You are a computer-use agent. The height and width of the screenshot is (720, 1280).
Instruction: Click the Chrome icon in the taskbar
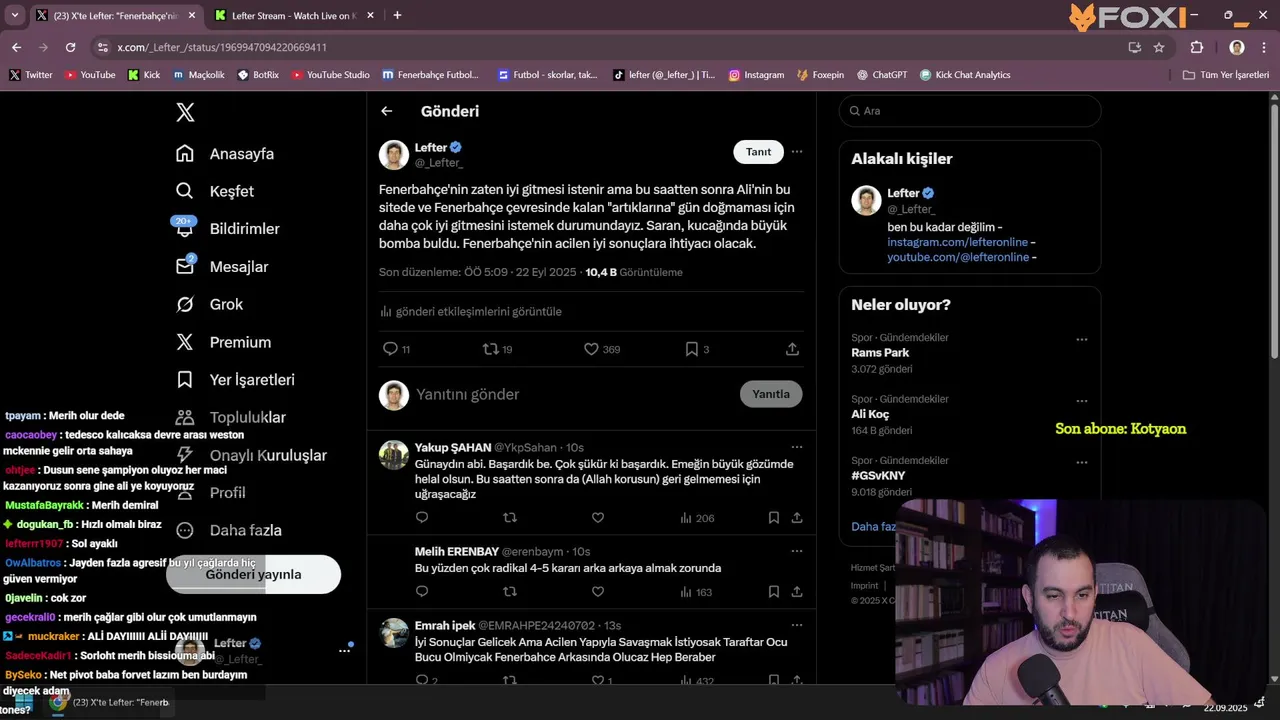[58, 702]
